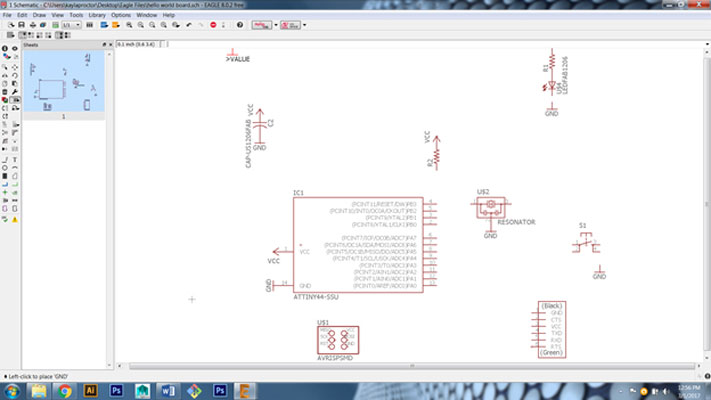
Task: Select the Show (eye) tool
Action: coord(15,49)
